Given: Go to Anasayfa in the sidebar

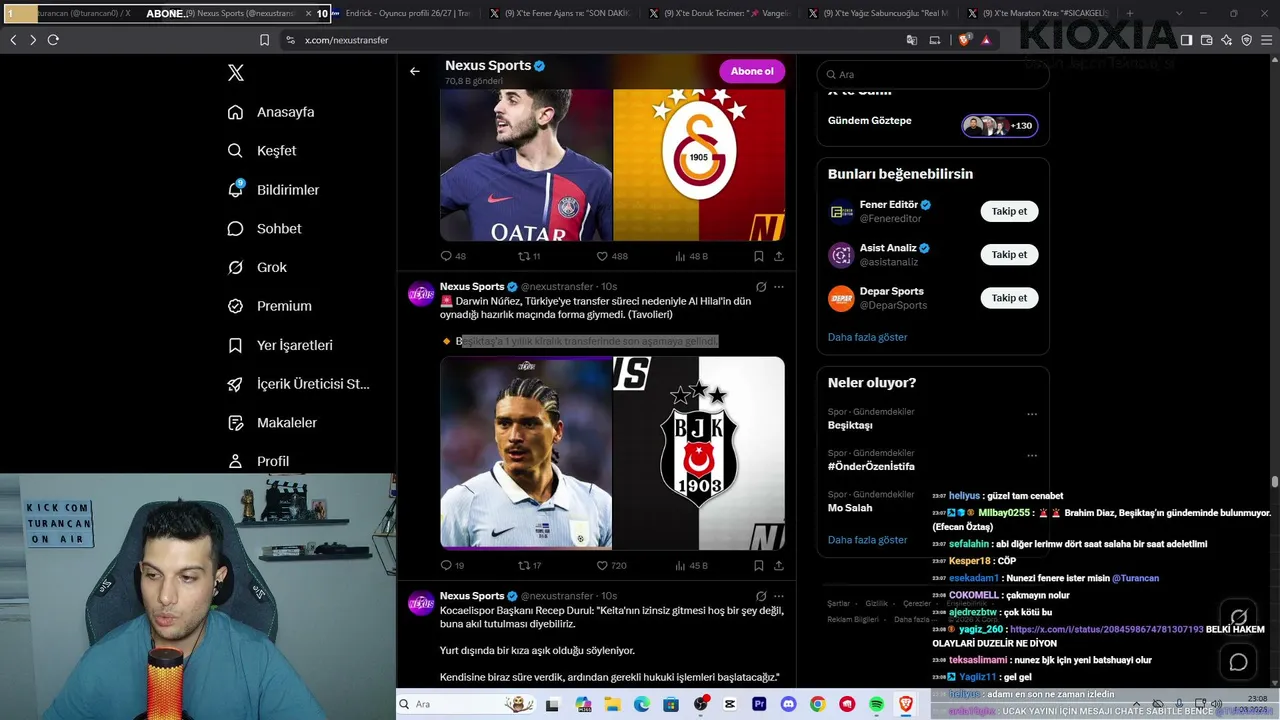Looking at the screenshot, I should pyautogui.click(x=271, y=112).
